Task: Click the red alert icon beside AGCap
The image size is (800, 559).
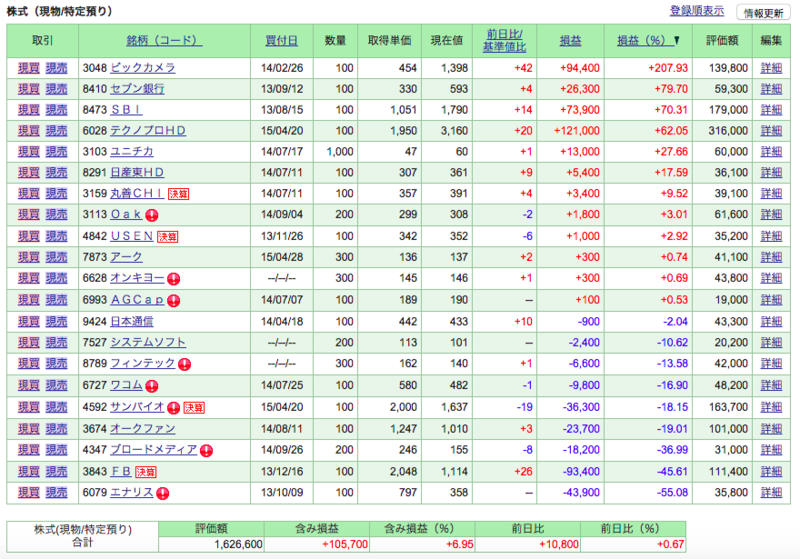Action: [173, 300]
